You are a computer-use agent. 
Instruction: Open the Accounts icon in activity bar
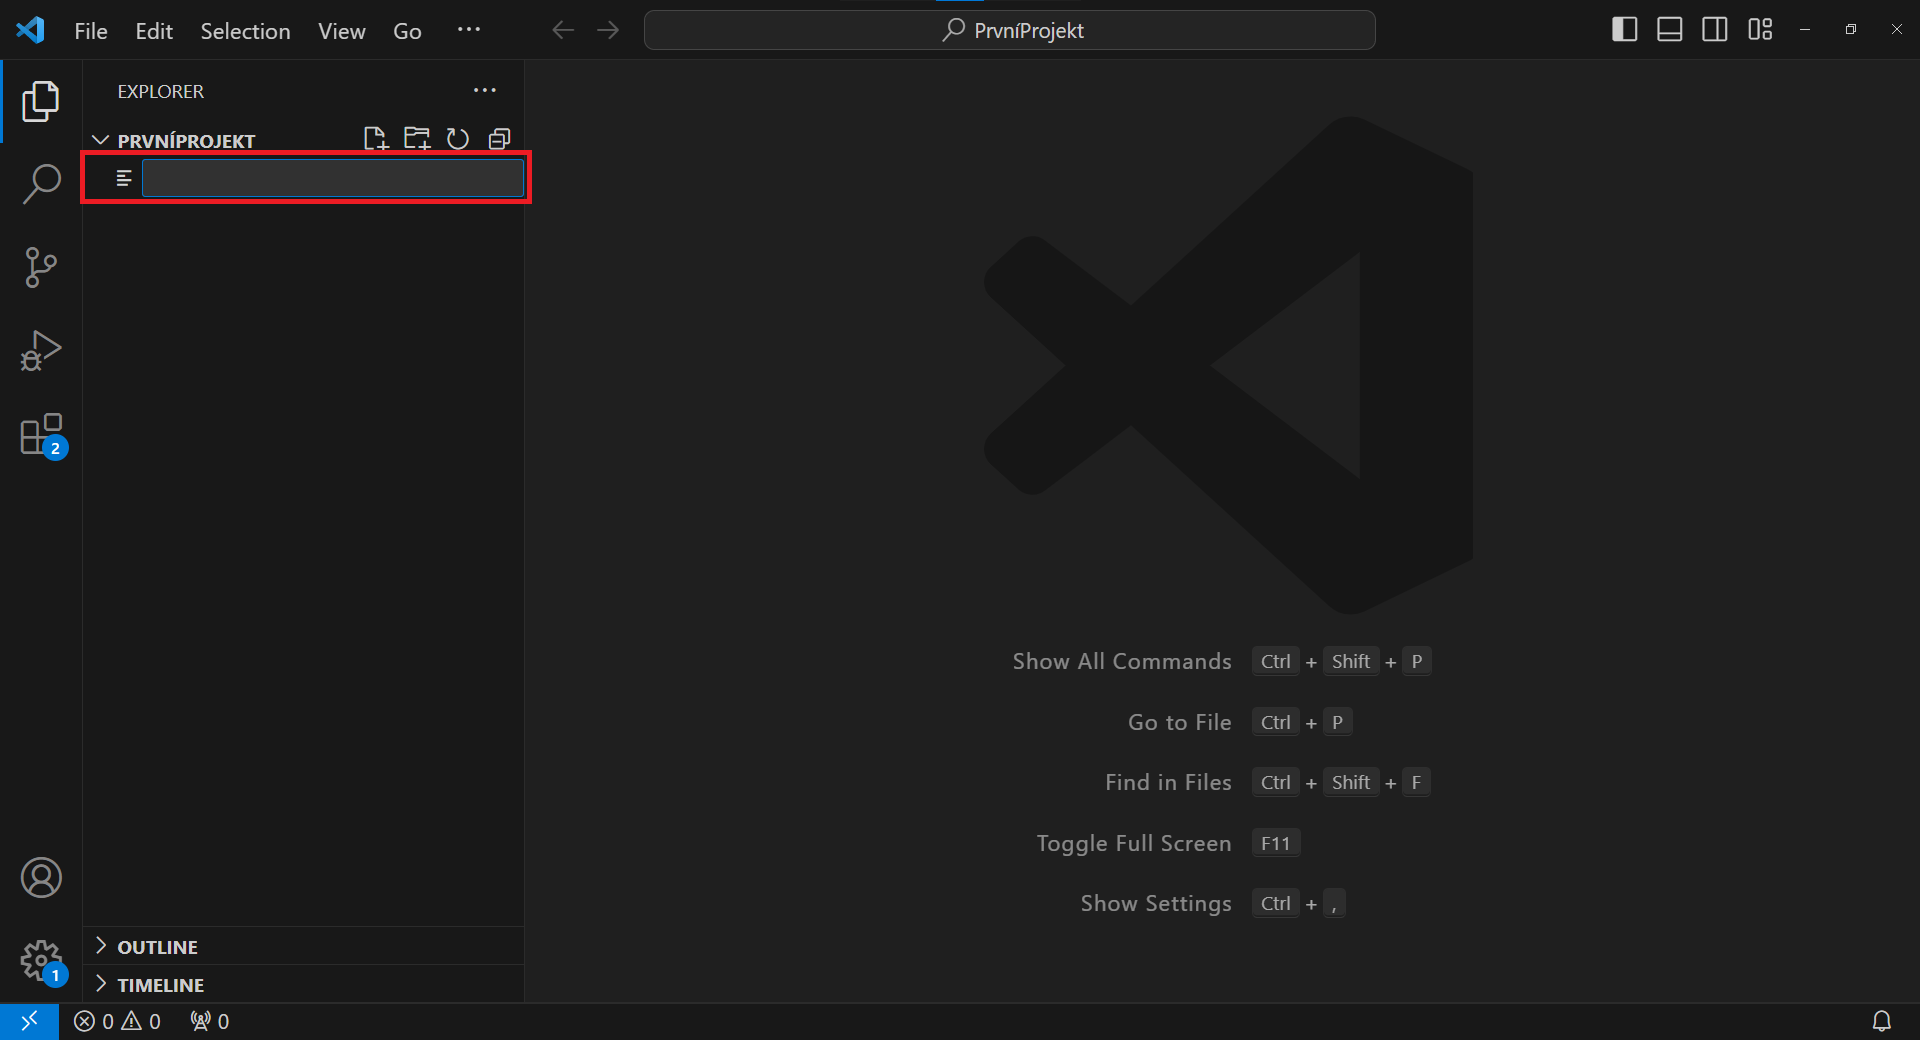(41, 877)
